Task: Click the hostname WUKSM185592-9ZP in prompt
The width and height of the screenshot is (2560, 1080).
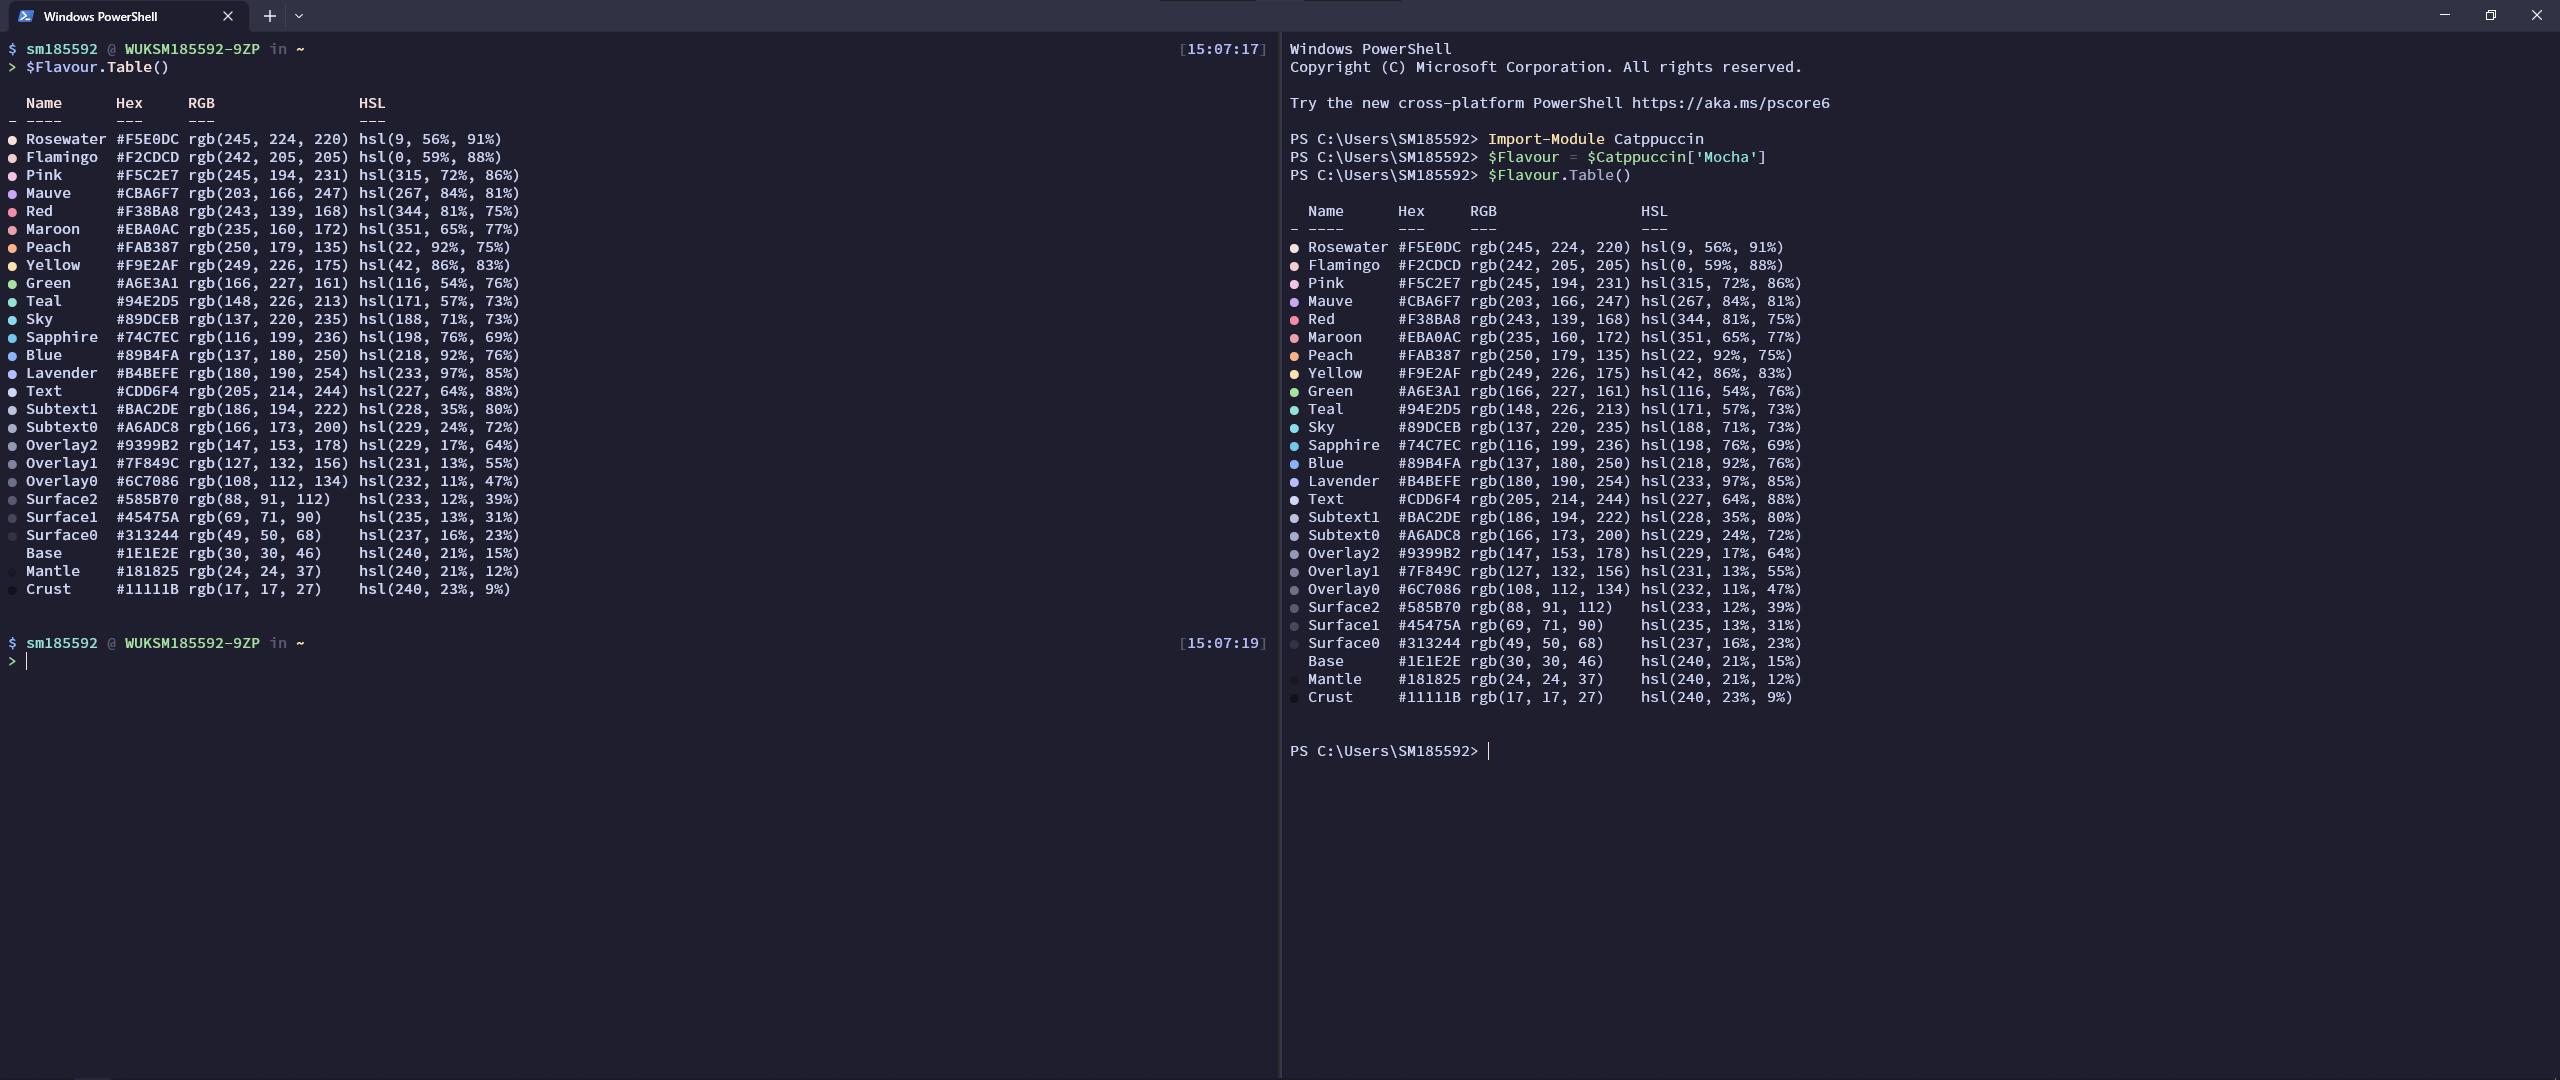Action: click(x=191, y=49)
